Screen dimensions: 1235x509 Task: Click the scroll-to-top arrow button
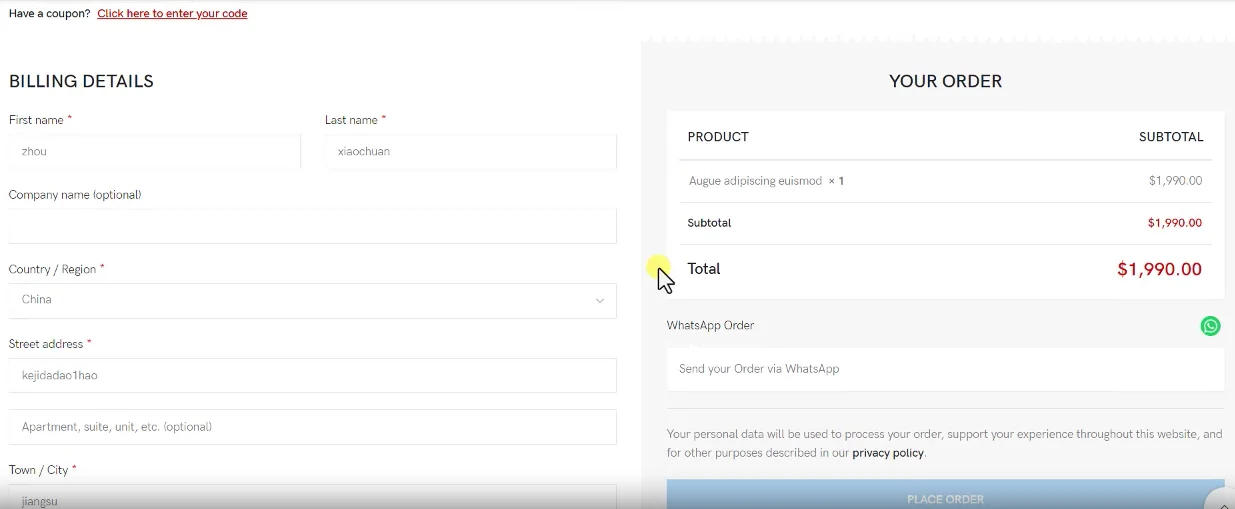coord(1223,501)
